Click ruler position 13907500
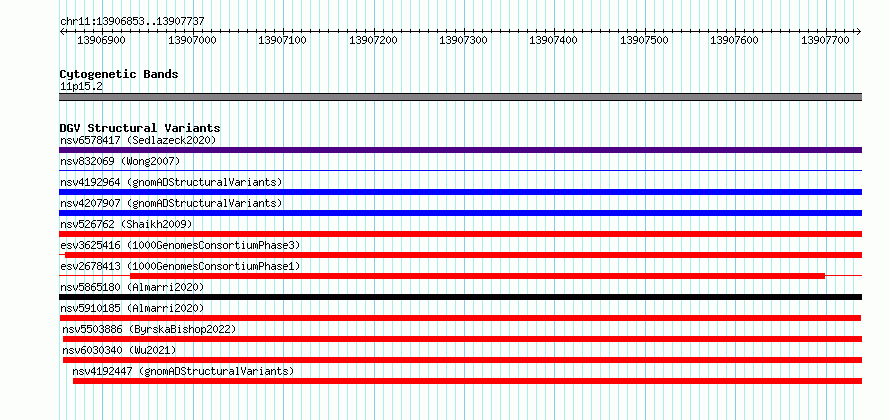This screenshot has height=420, width=890. pyautogui.click(x=645, y=40)
